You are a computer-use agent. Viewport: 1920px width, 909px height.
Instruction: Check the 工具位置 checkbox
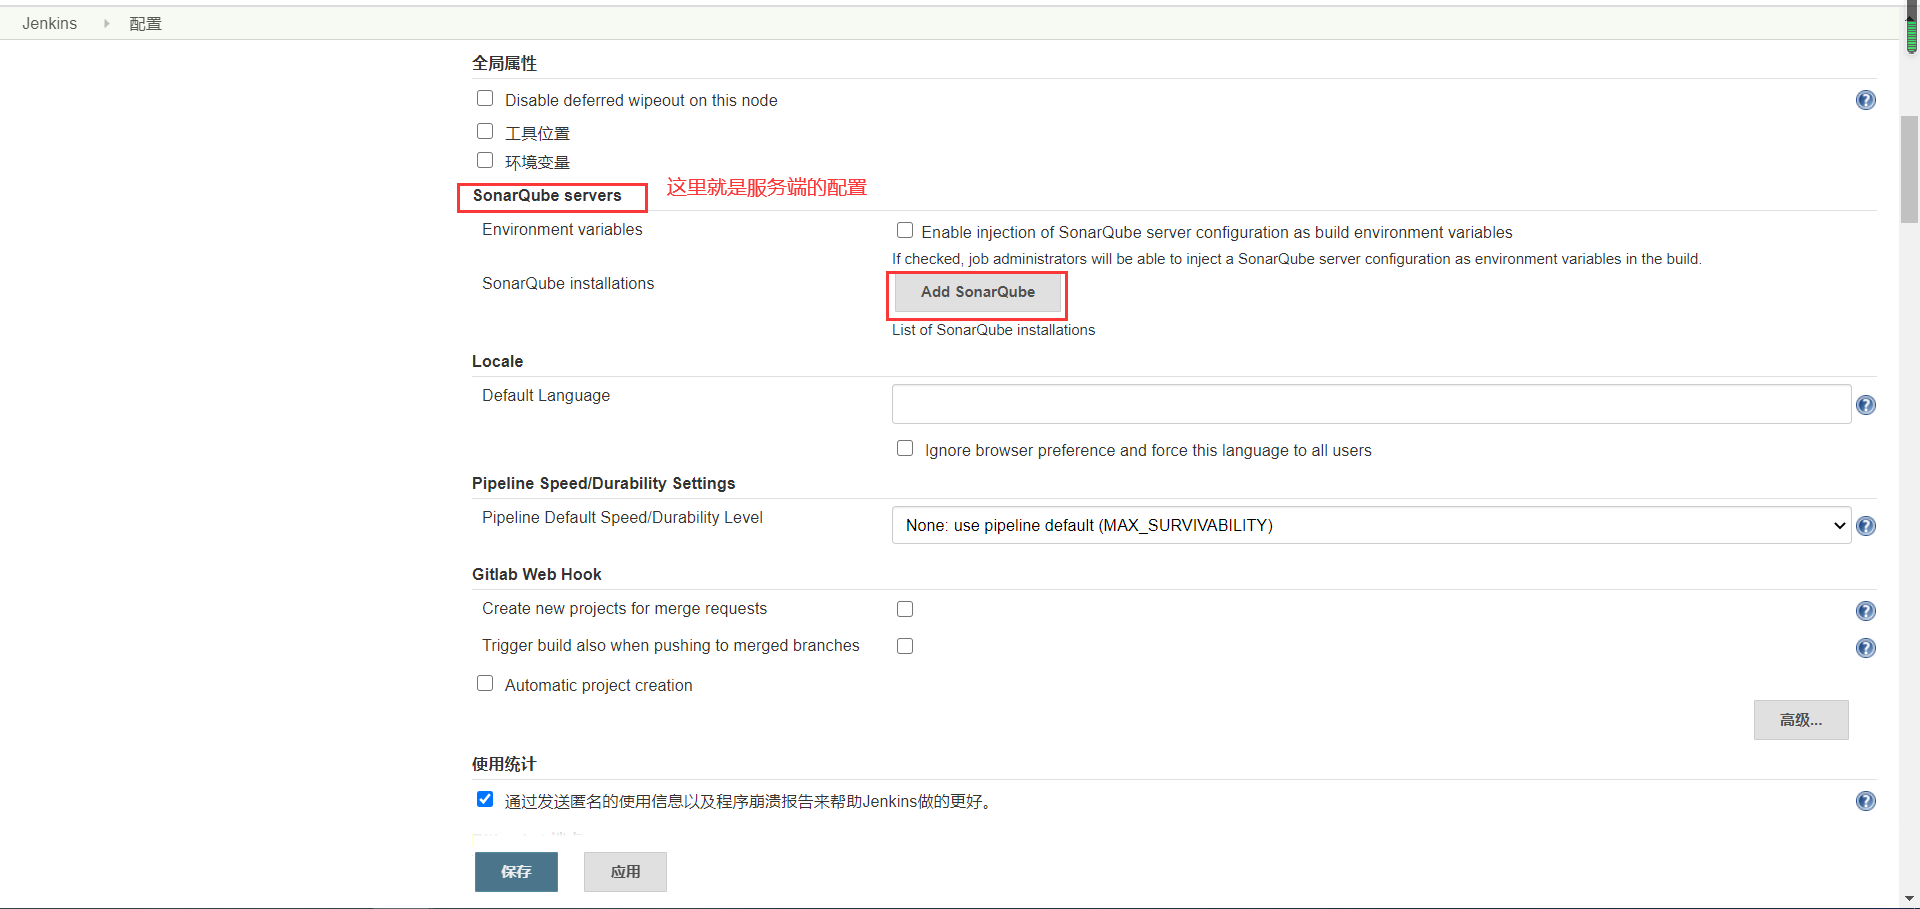485,131
